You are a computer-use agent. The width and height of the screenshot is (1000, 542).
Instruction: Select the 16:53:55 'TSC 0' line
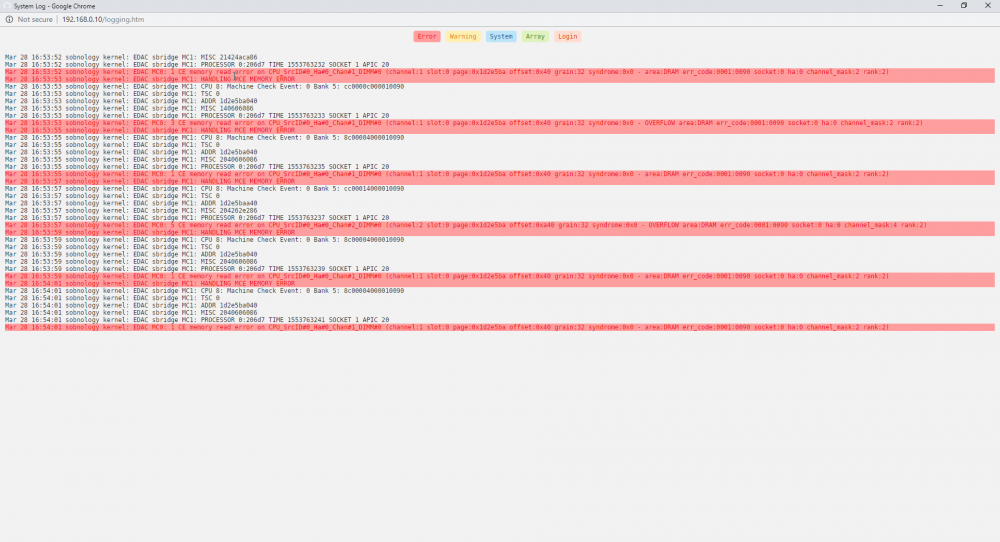pyautogui.click(x=112, y=145)
